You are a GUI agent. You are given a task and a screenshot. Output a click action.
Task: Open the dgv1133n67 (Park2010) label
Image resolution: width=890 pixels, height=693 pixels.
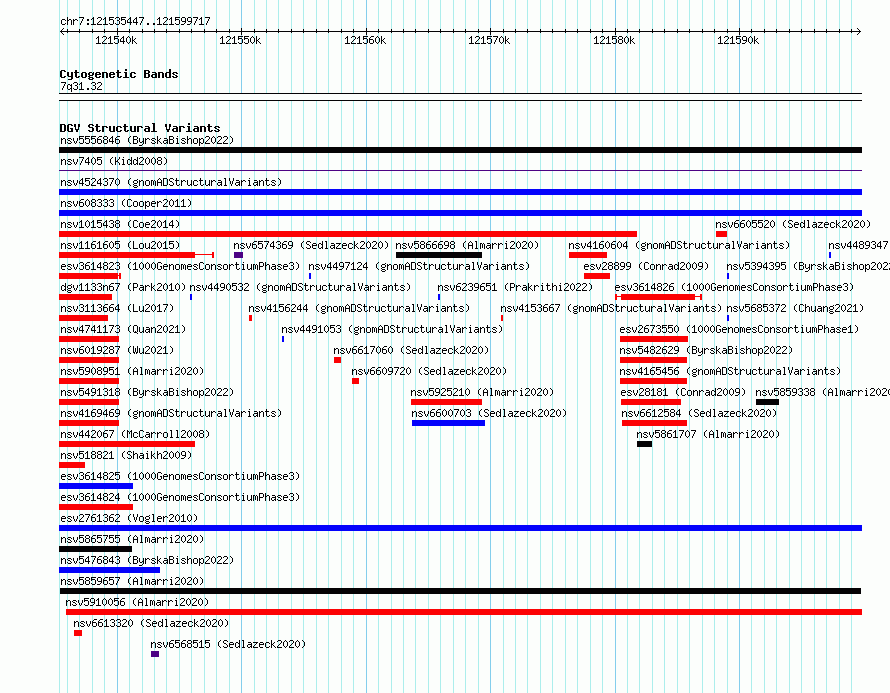[123, 287]
